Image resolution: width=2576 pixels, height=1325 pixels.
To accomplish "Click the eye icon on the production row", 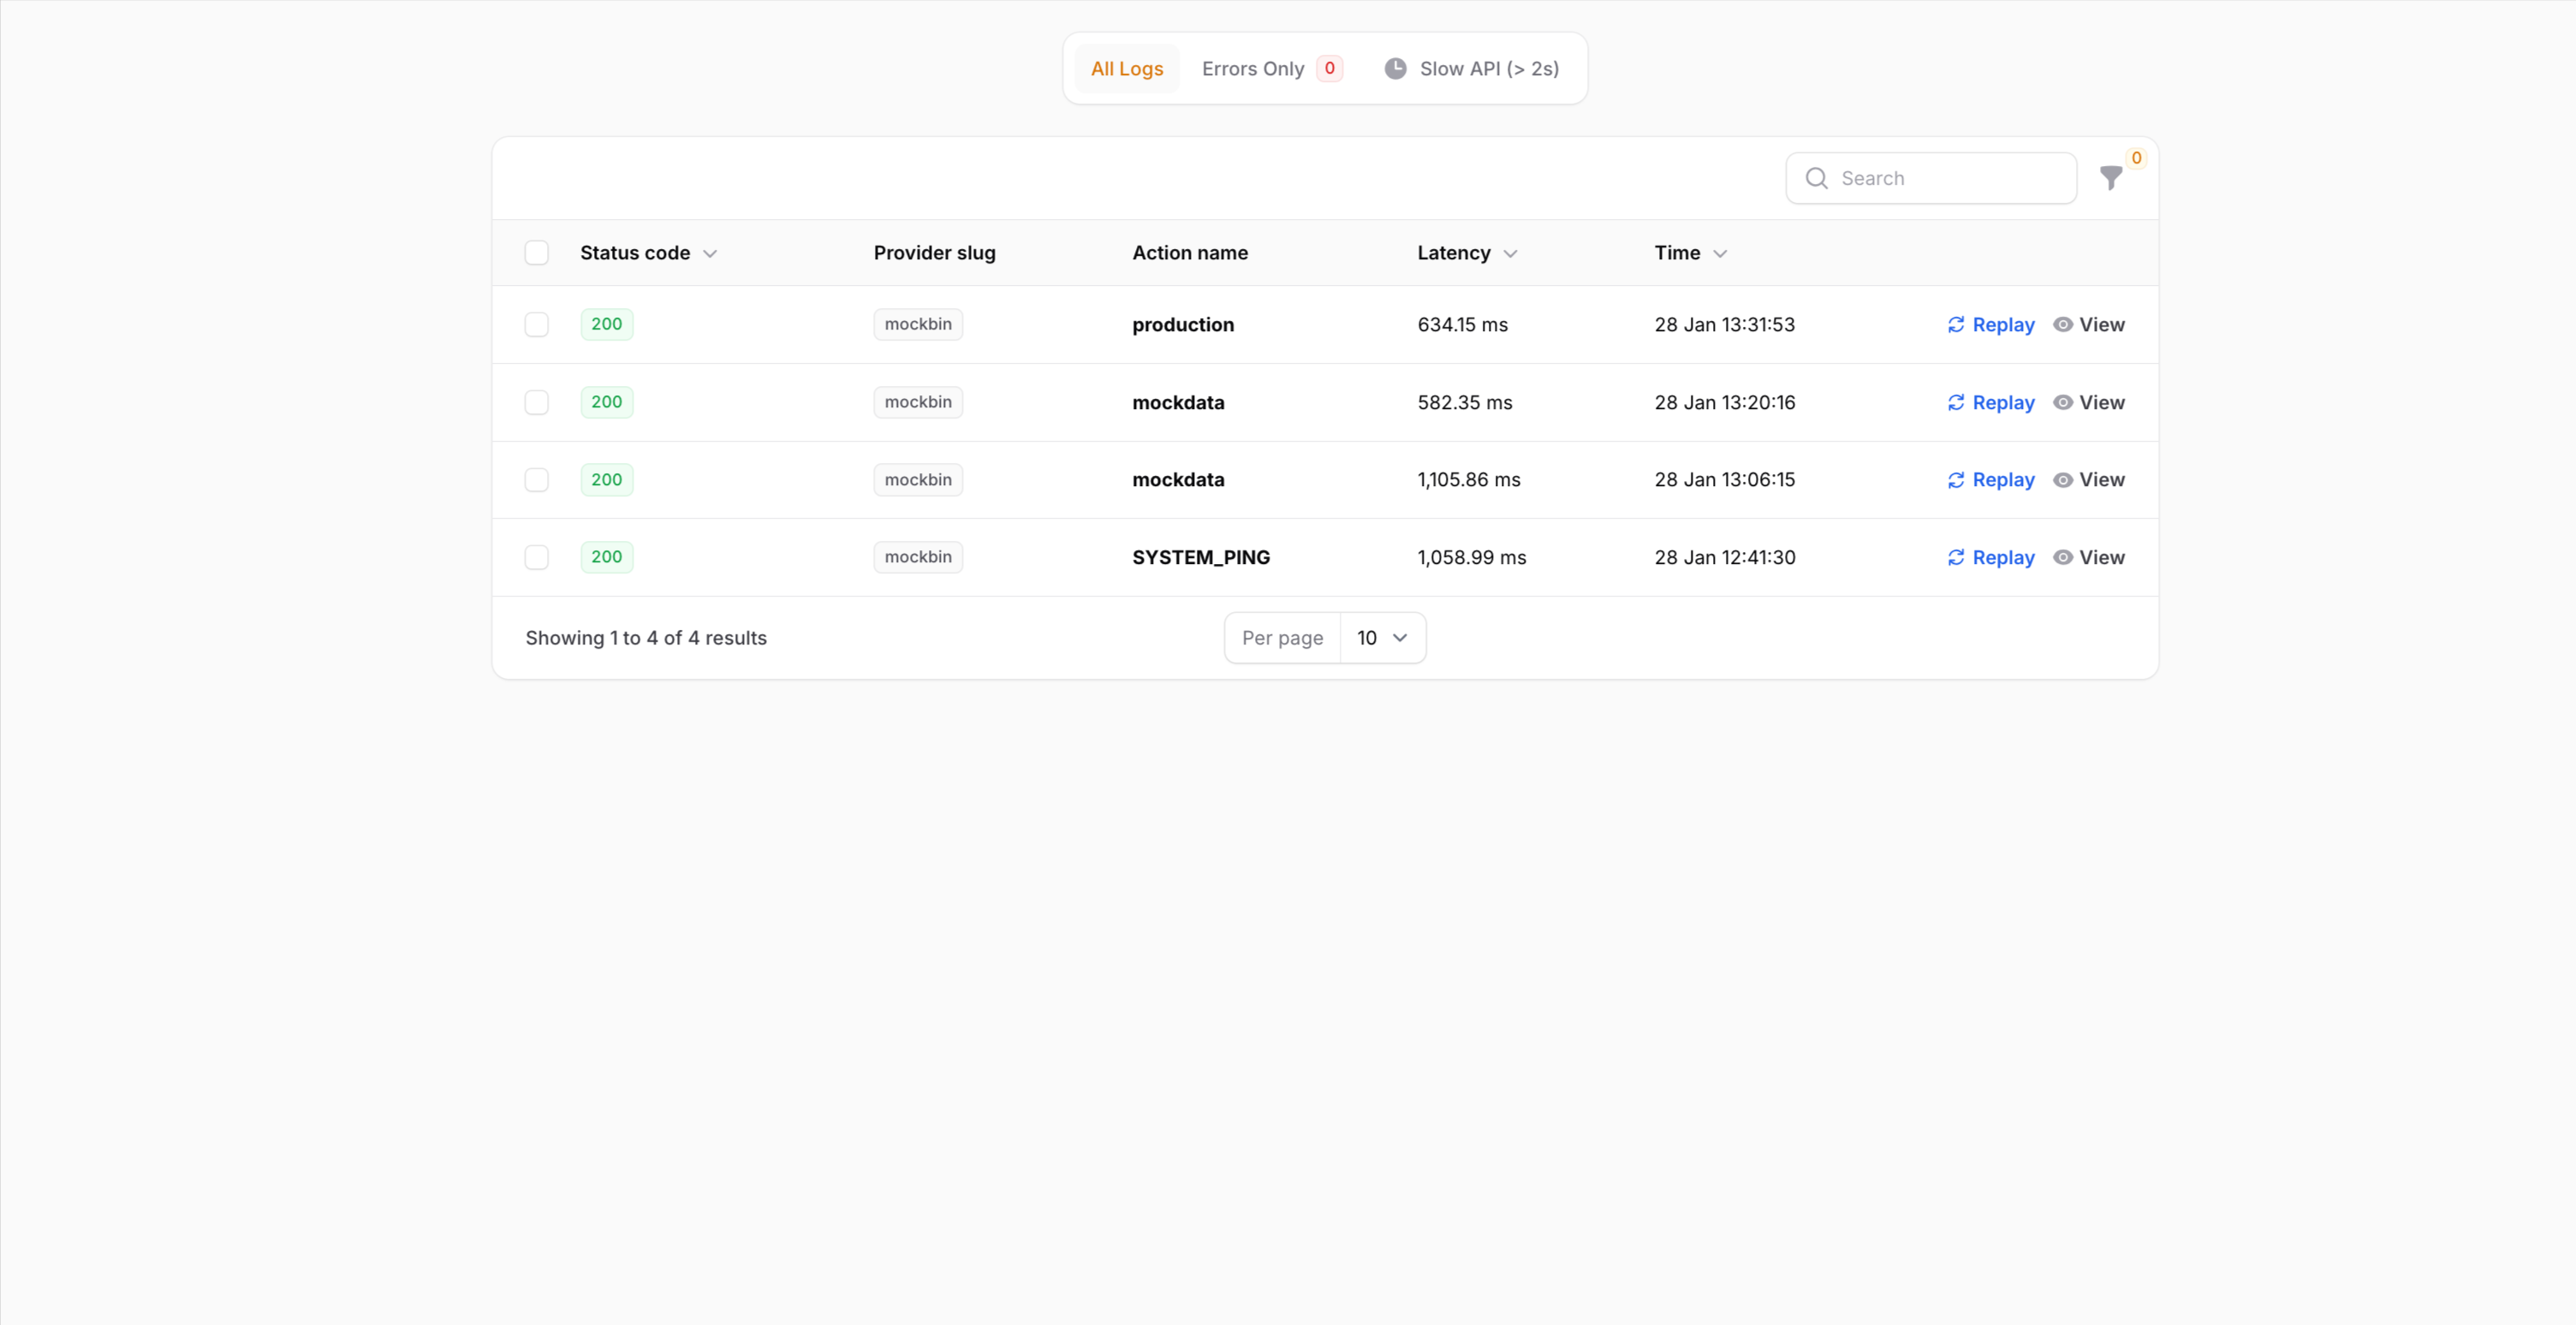I will click(x=2063, y=324).
